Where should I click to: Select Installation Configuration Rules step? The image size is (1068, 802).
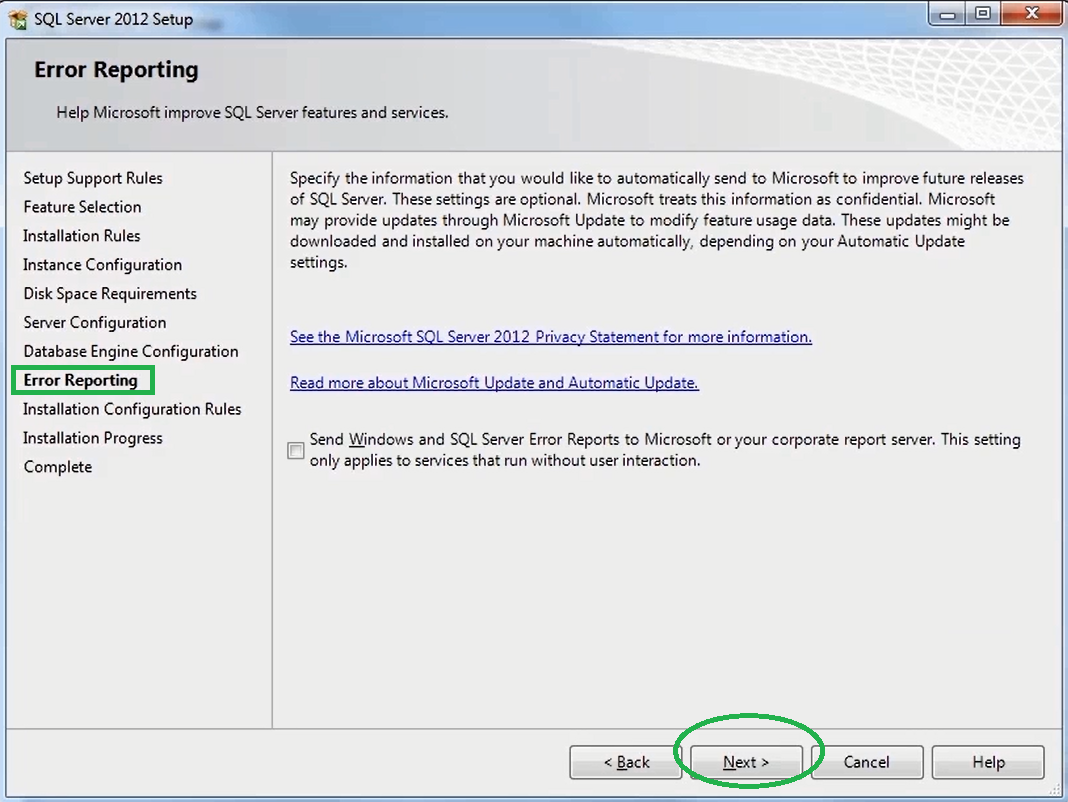point(131,410)
